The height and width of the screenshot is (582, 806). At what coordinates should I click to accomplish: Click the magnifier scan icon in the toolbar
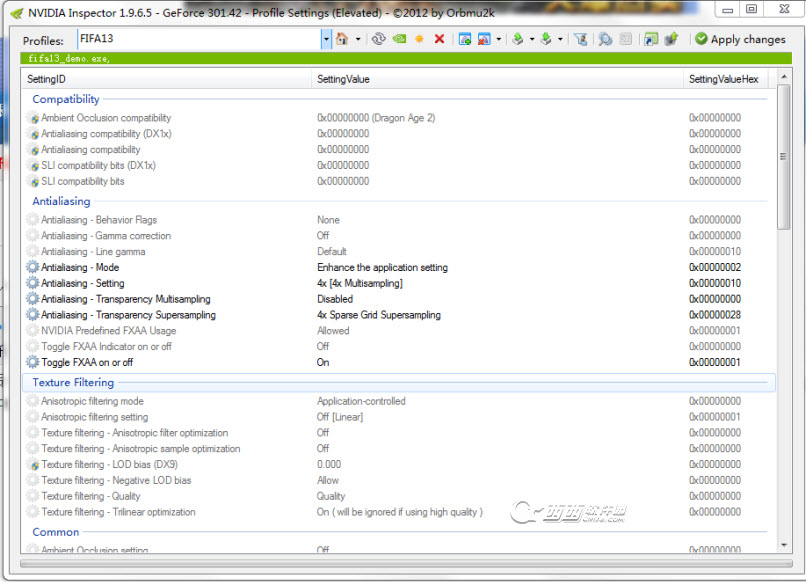coord(606,39)
